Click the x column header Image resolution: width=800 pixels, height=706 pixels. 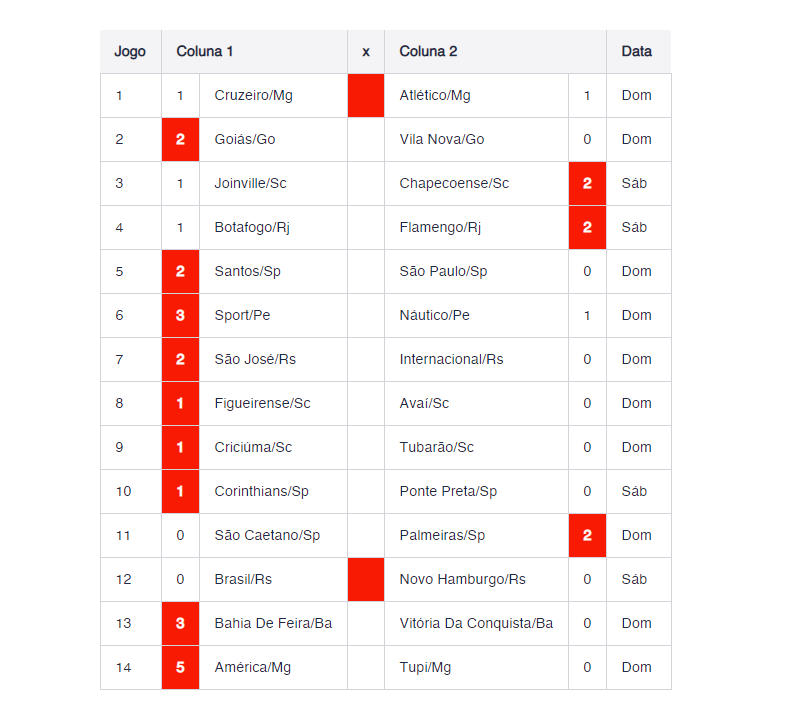366,52
